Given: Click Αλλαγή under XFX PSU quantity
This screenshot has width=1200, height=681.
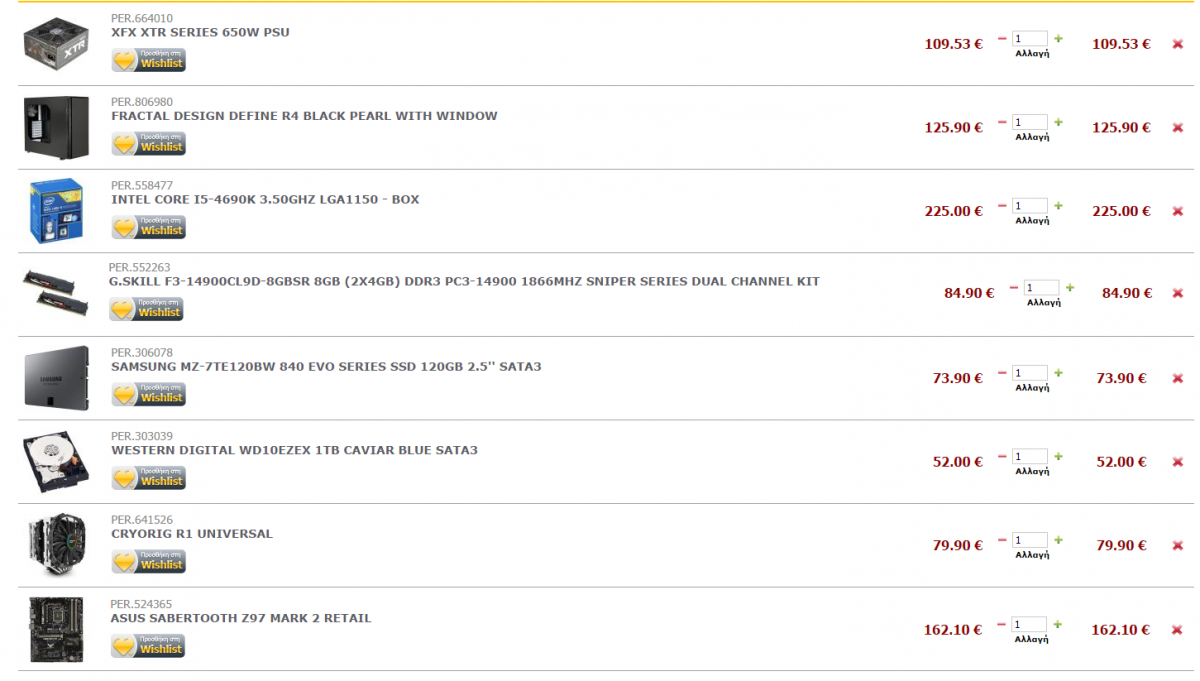Looking at the screenshot, I should pos(1032,53).
